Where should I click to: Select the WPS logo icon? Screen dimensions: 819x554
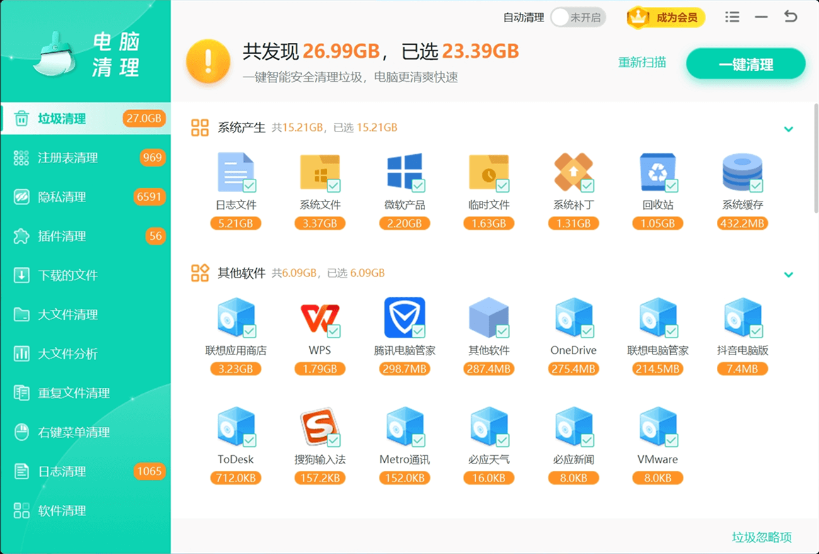(x=320, y=319)
